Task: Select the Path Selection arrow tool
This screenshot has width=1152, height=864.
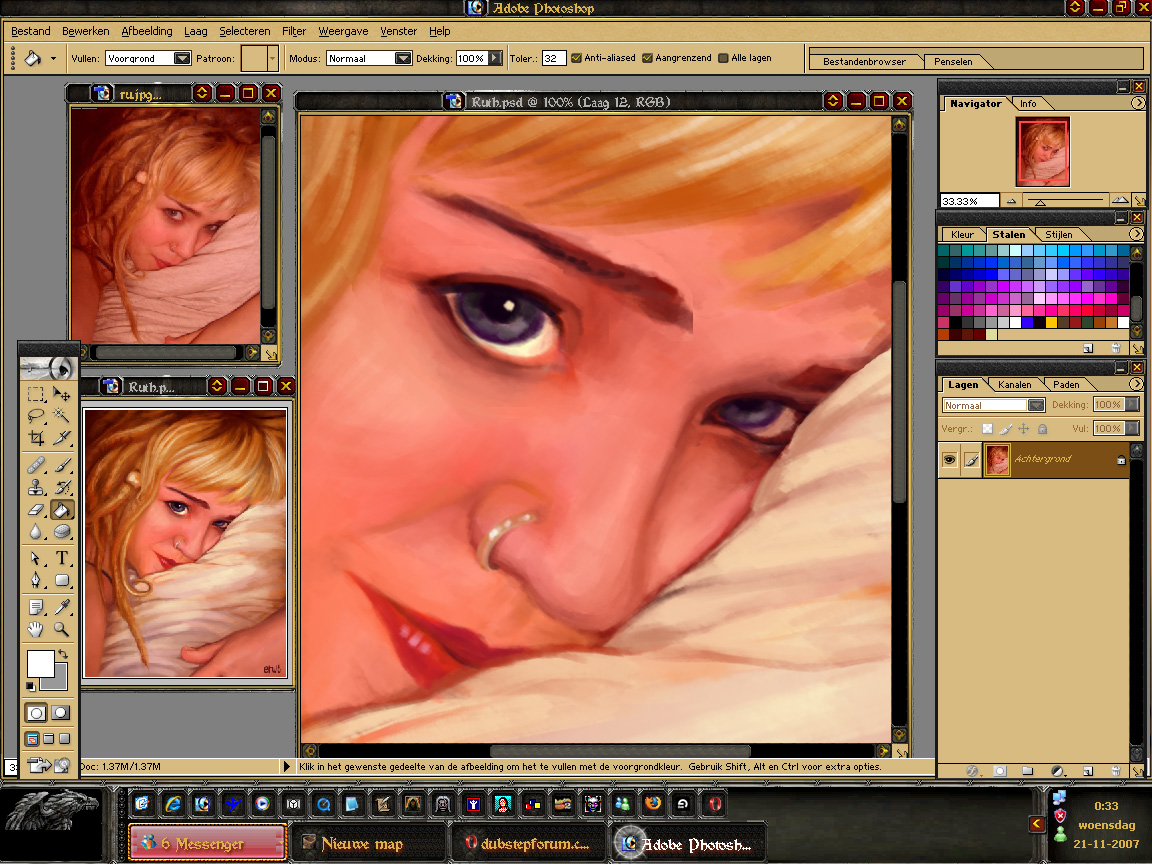Action: 35,558
